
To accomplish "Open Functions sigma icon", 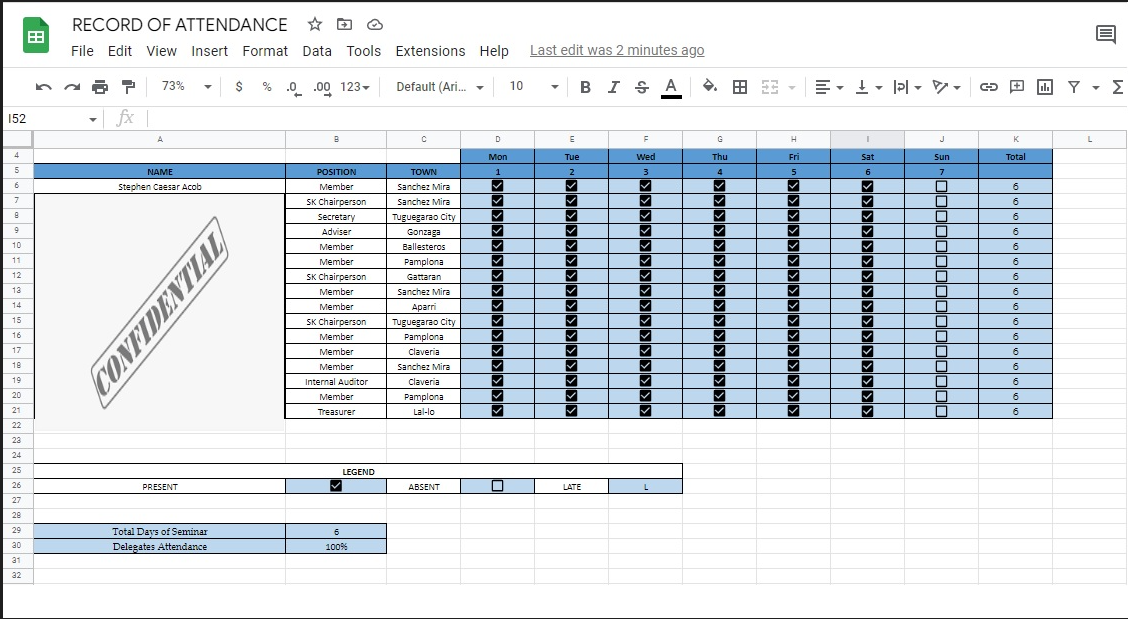I will tap(1117, 87).
